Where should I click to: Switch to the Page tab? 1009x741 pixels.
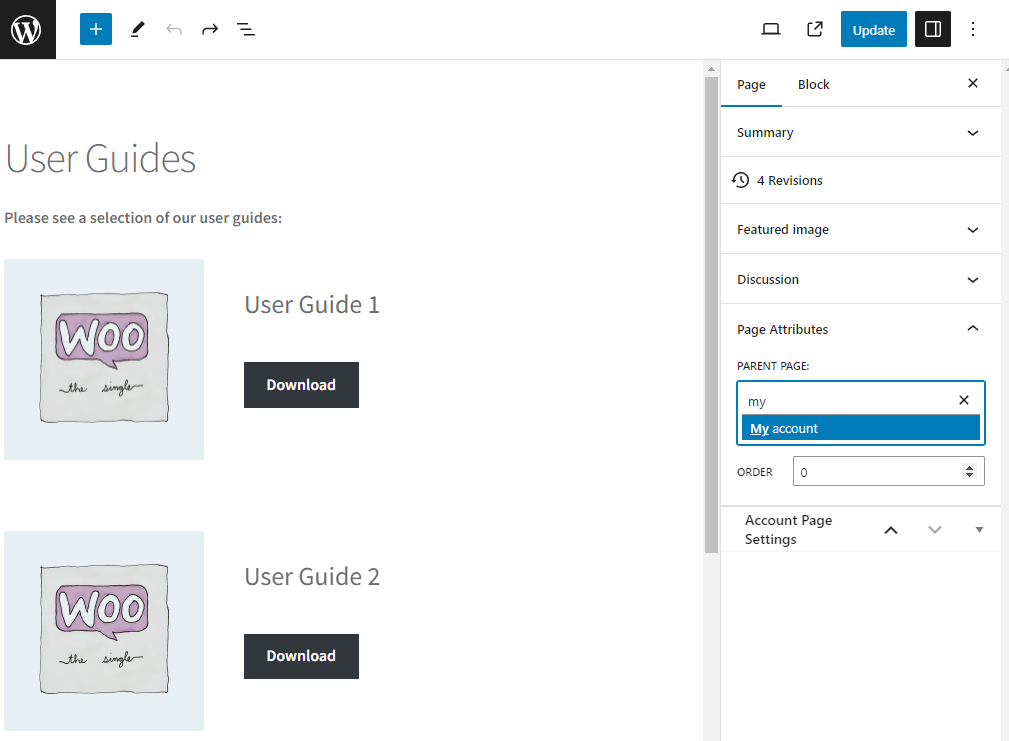(751, 85)
